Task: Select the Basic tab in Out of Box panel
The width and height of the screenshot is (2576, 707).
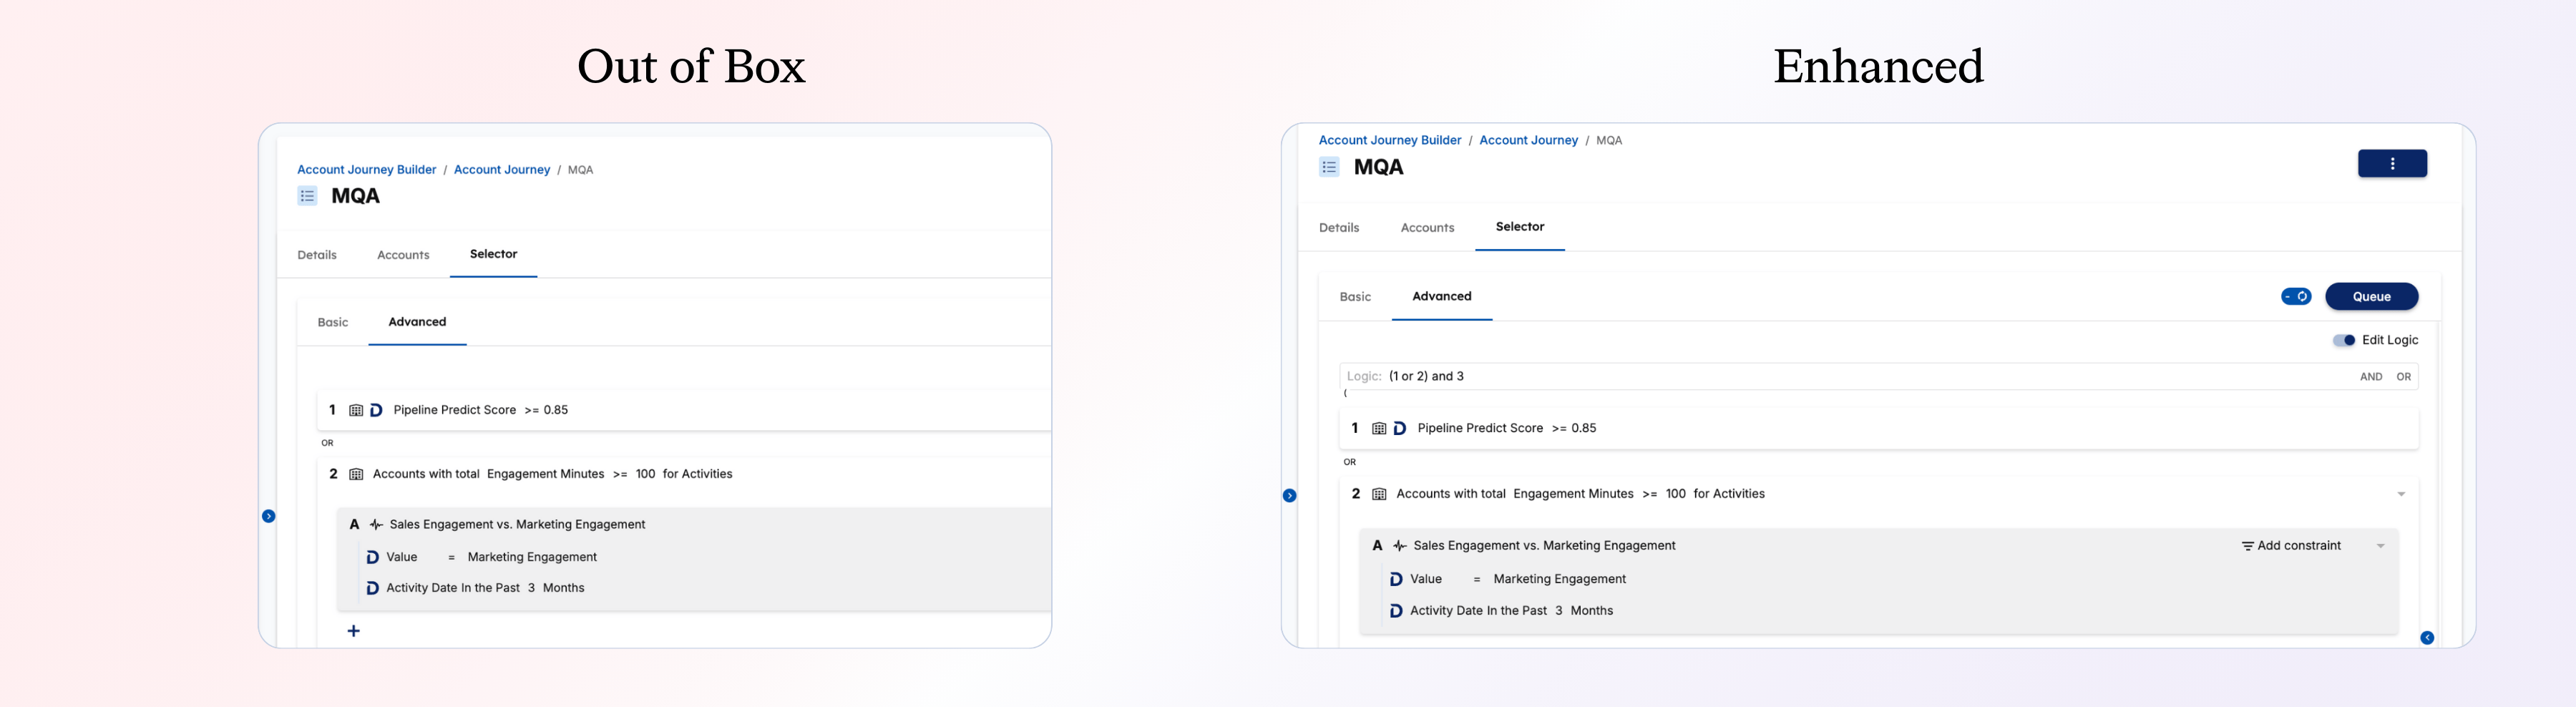Action: 332,322
